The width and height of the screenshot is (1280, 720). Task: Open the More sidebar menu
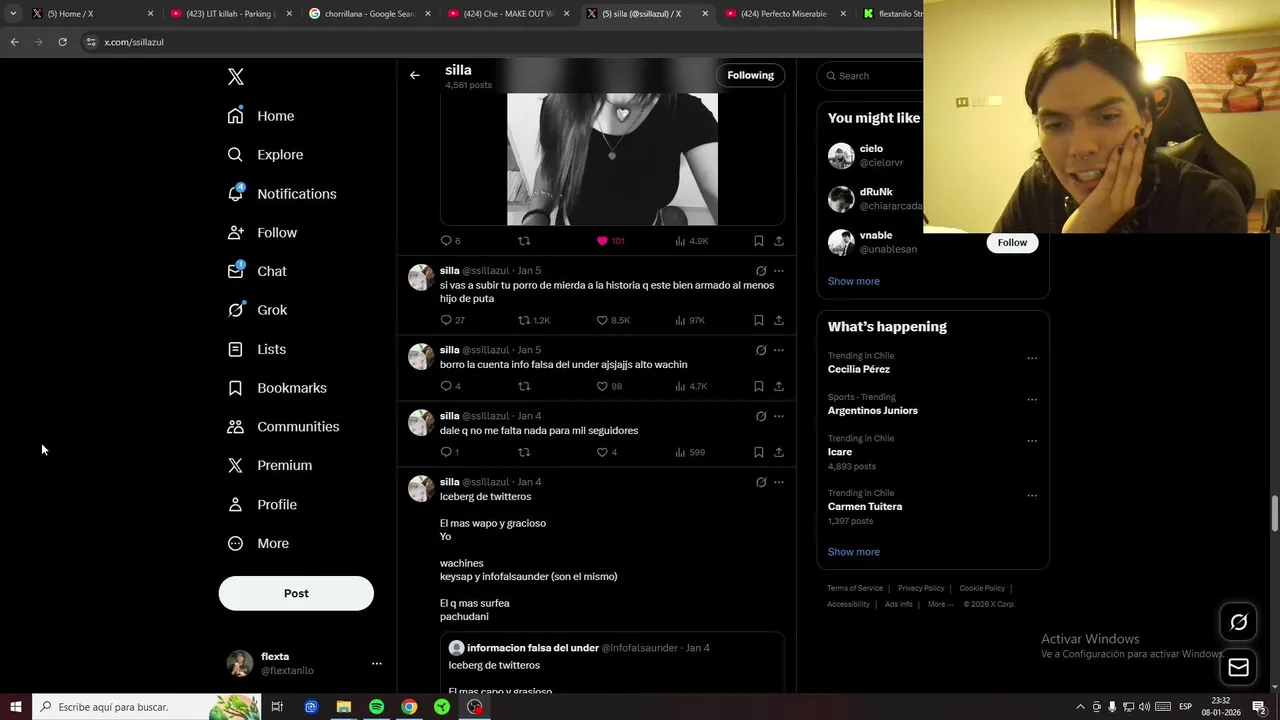[x=258, y=544]
